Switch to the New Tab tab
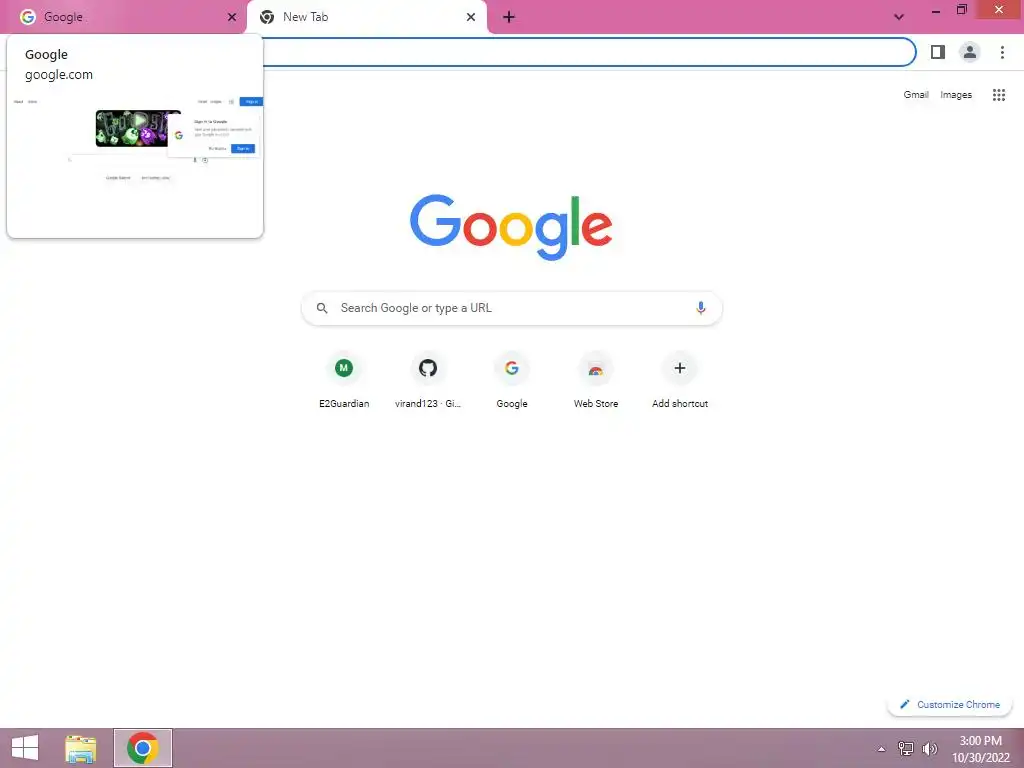 point(366,17)
